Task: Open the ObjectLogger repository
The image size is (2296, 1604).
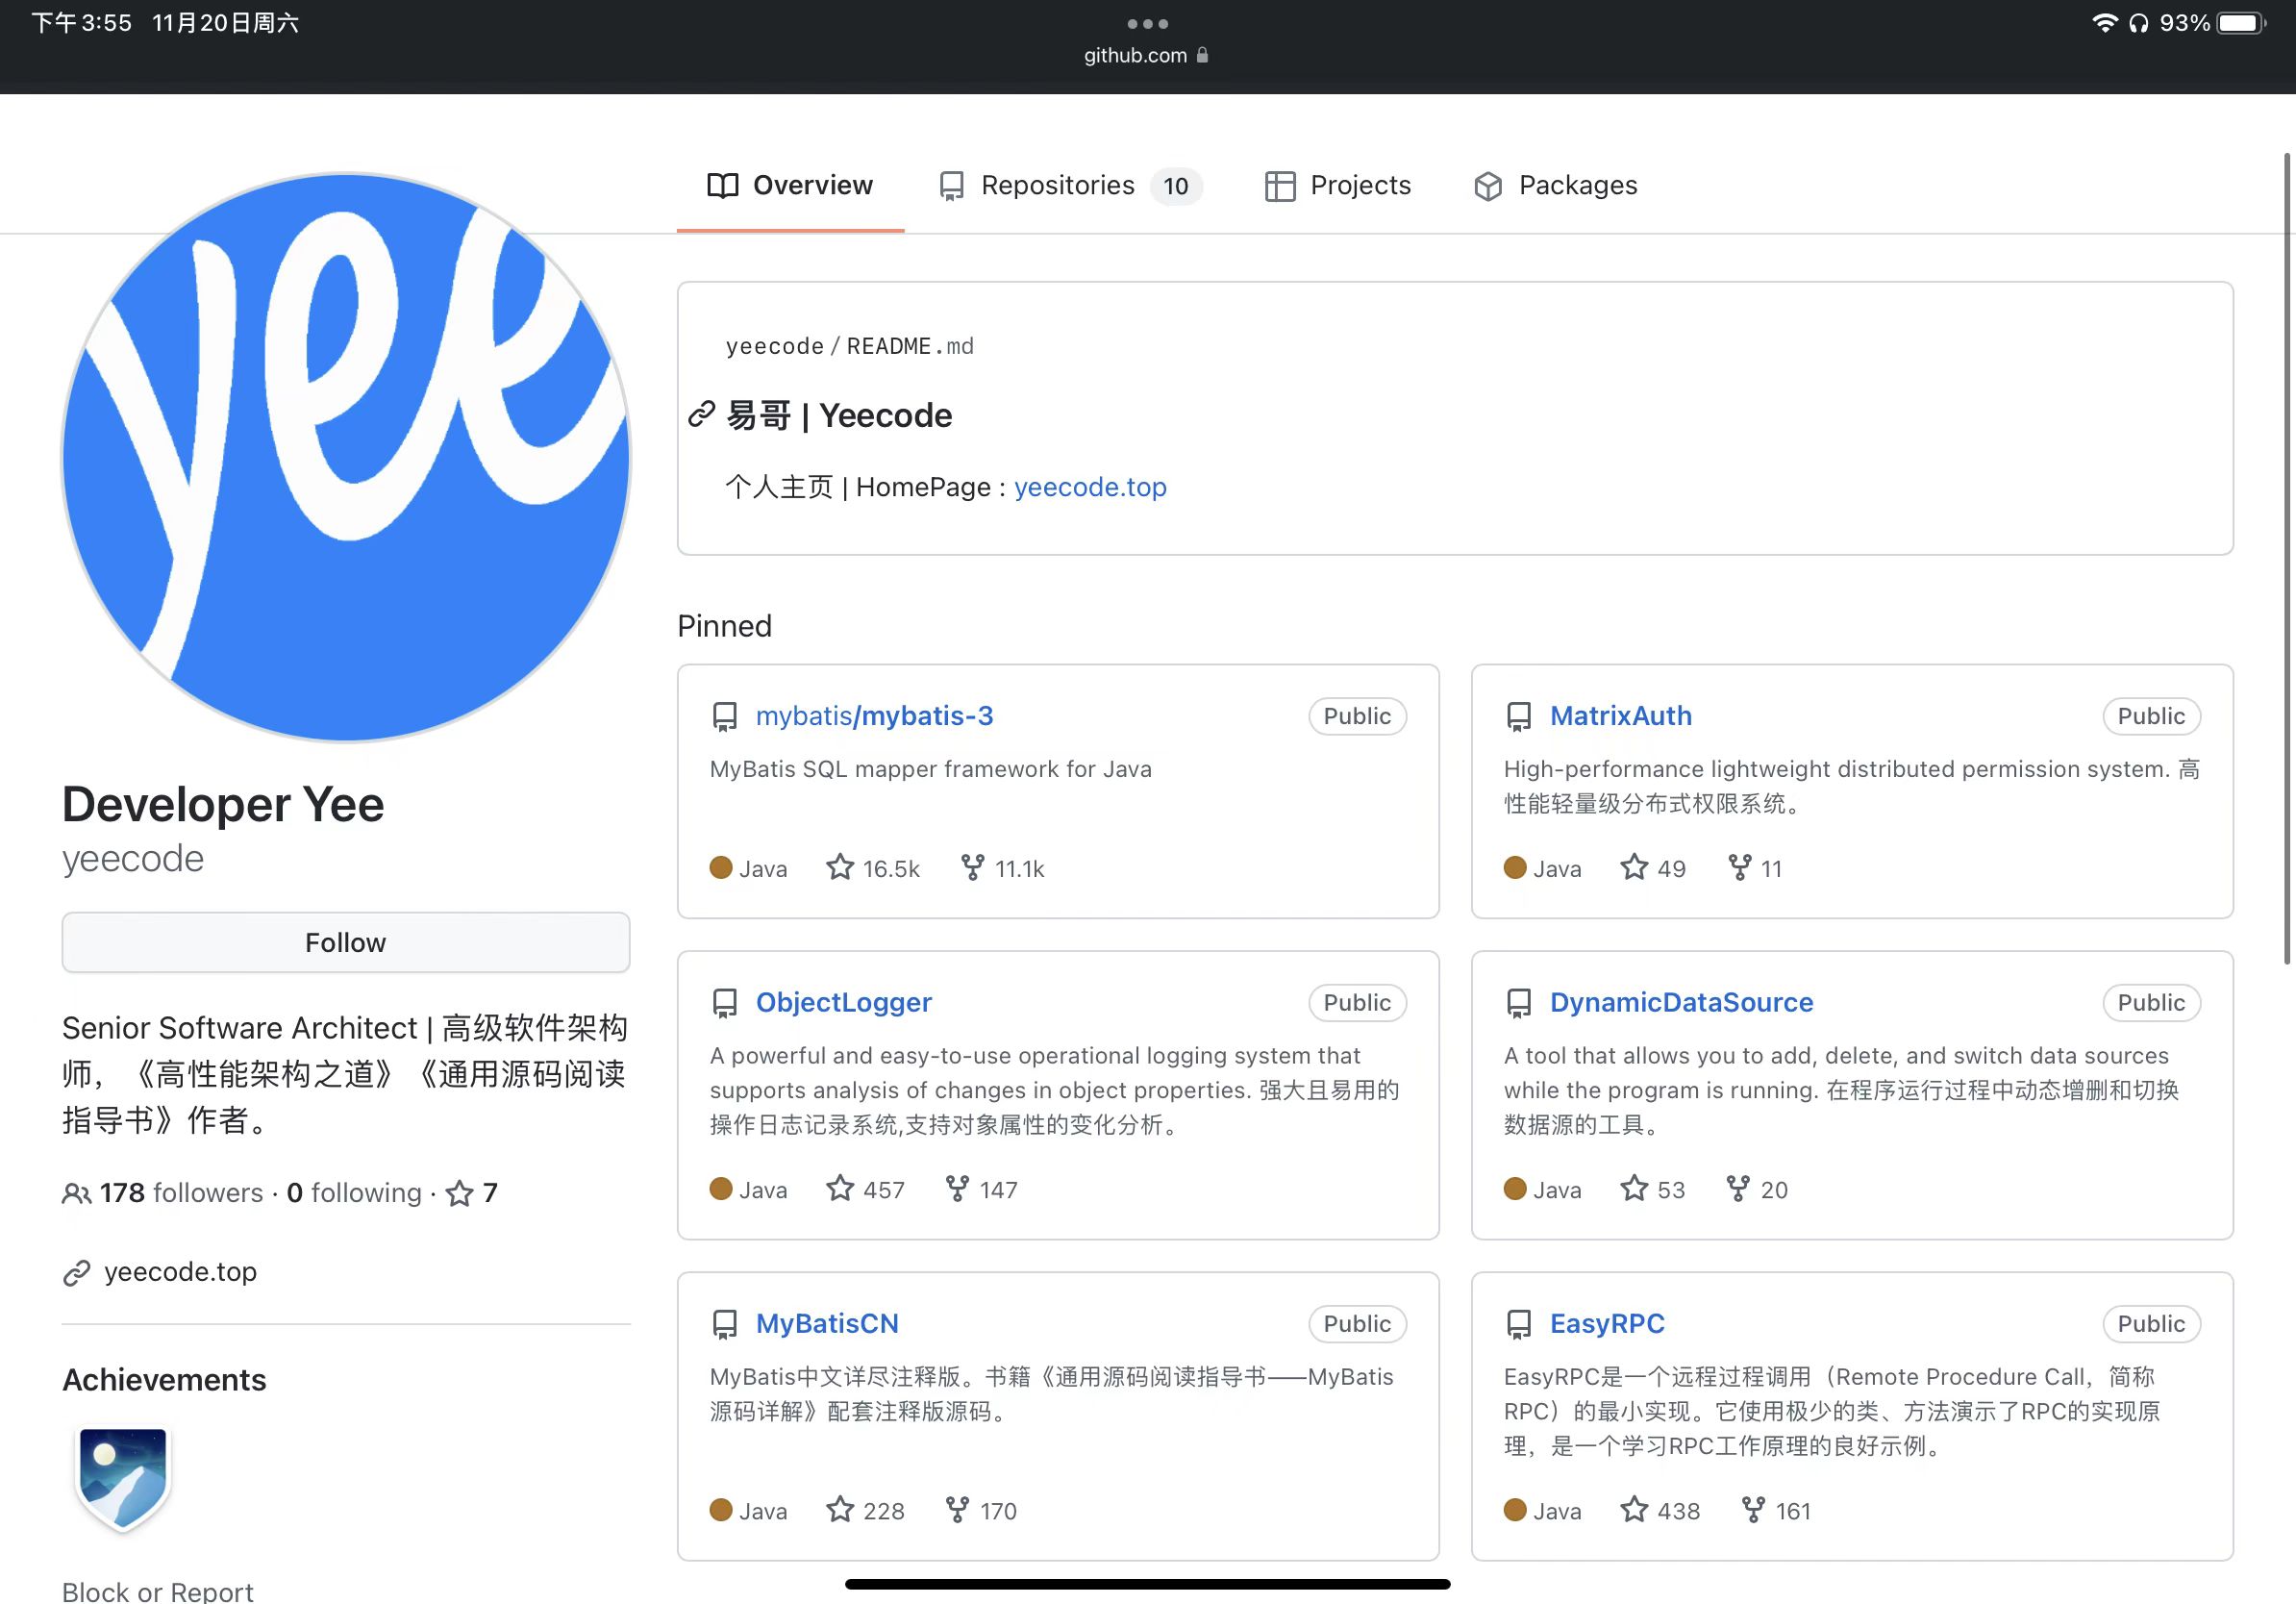Action: point(844,1002)
